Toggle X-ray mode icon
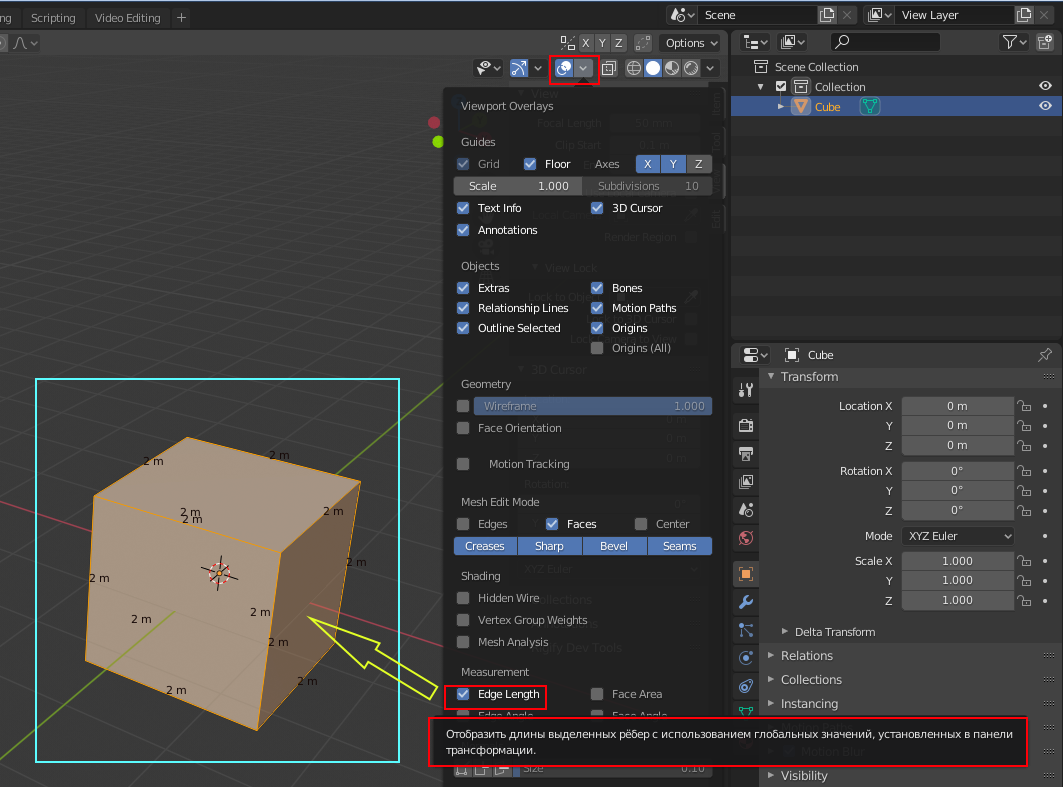This screenshot has width=1063, height=787. coord(609,68)
